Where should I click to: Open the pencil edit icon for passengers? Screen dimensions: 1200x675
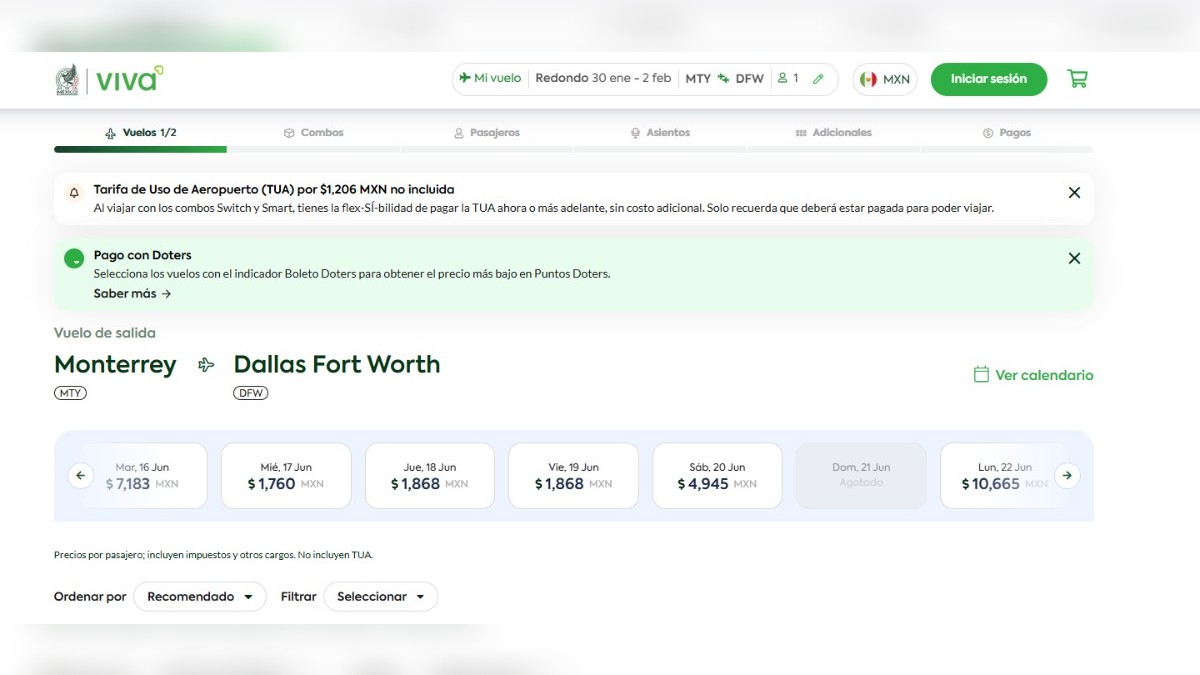pyautogui.click(x=820, y=77)
